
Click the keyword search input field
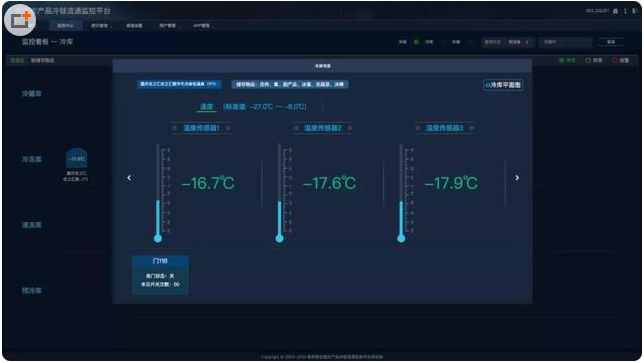[567, 42]
